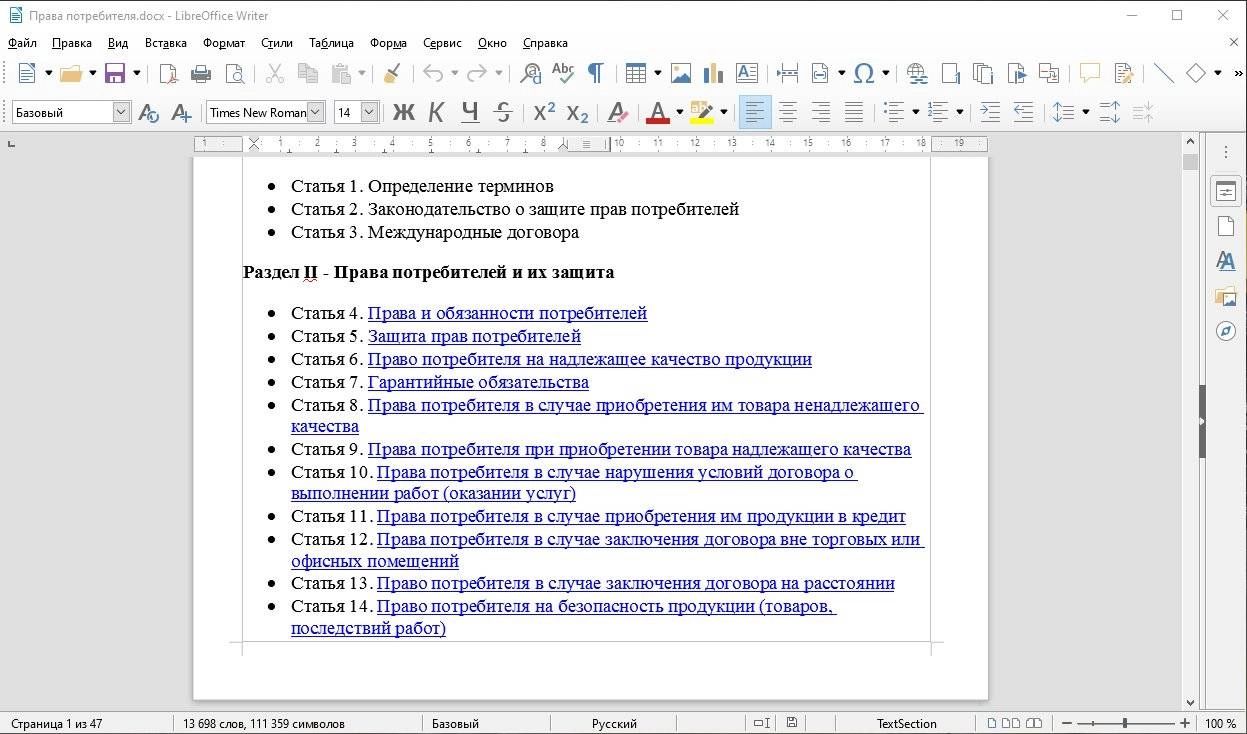This screenshot has width=1247, height=734.
Task: Undo the last action
Action: click(432, 73)
